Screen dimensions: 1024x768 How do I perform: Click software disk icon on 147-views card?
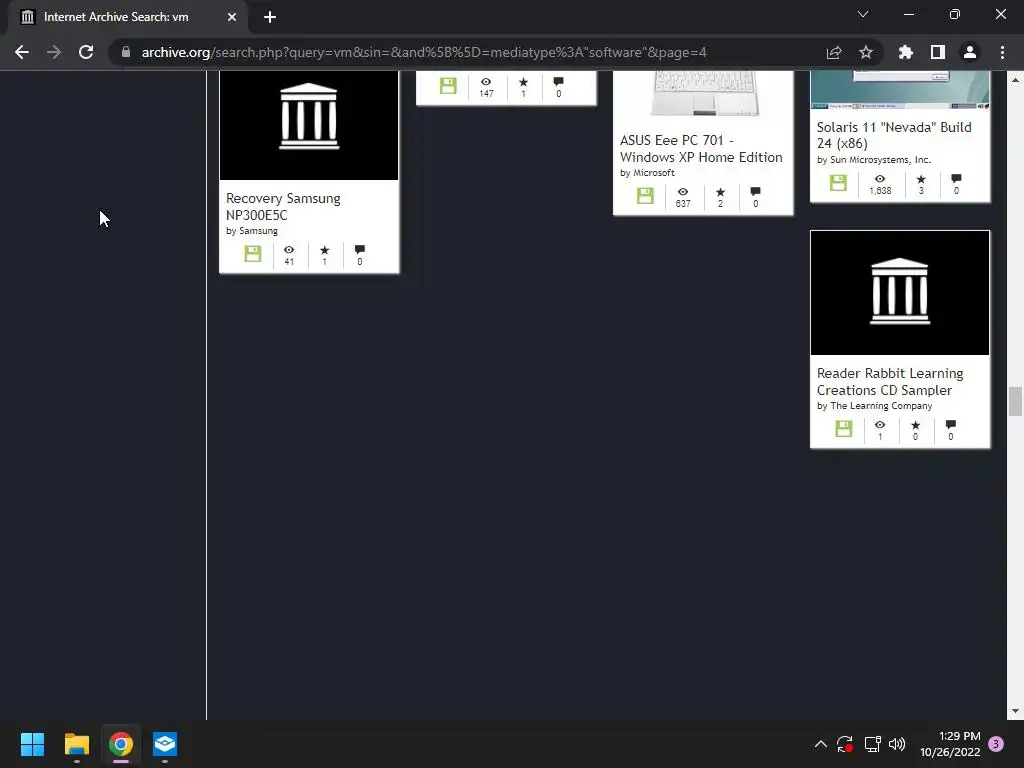pyautogui.click(x=448, y=86)
